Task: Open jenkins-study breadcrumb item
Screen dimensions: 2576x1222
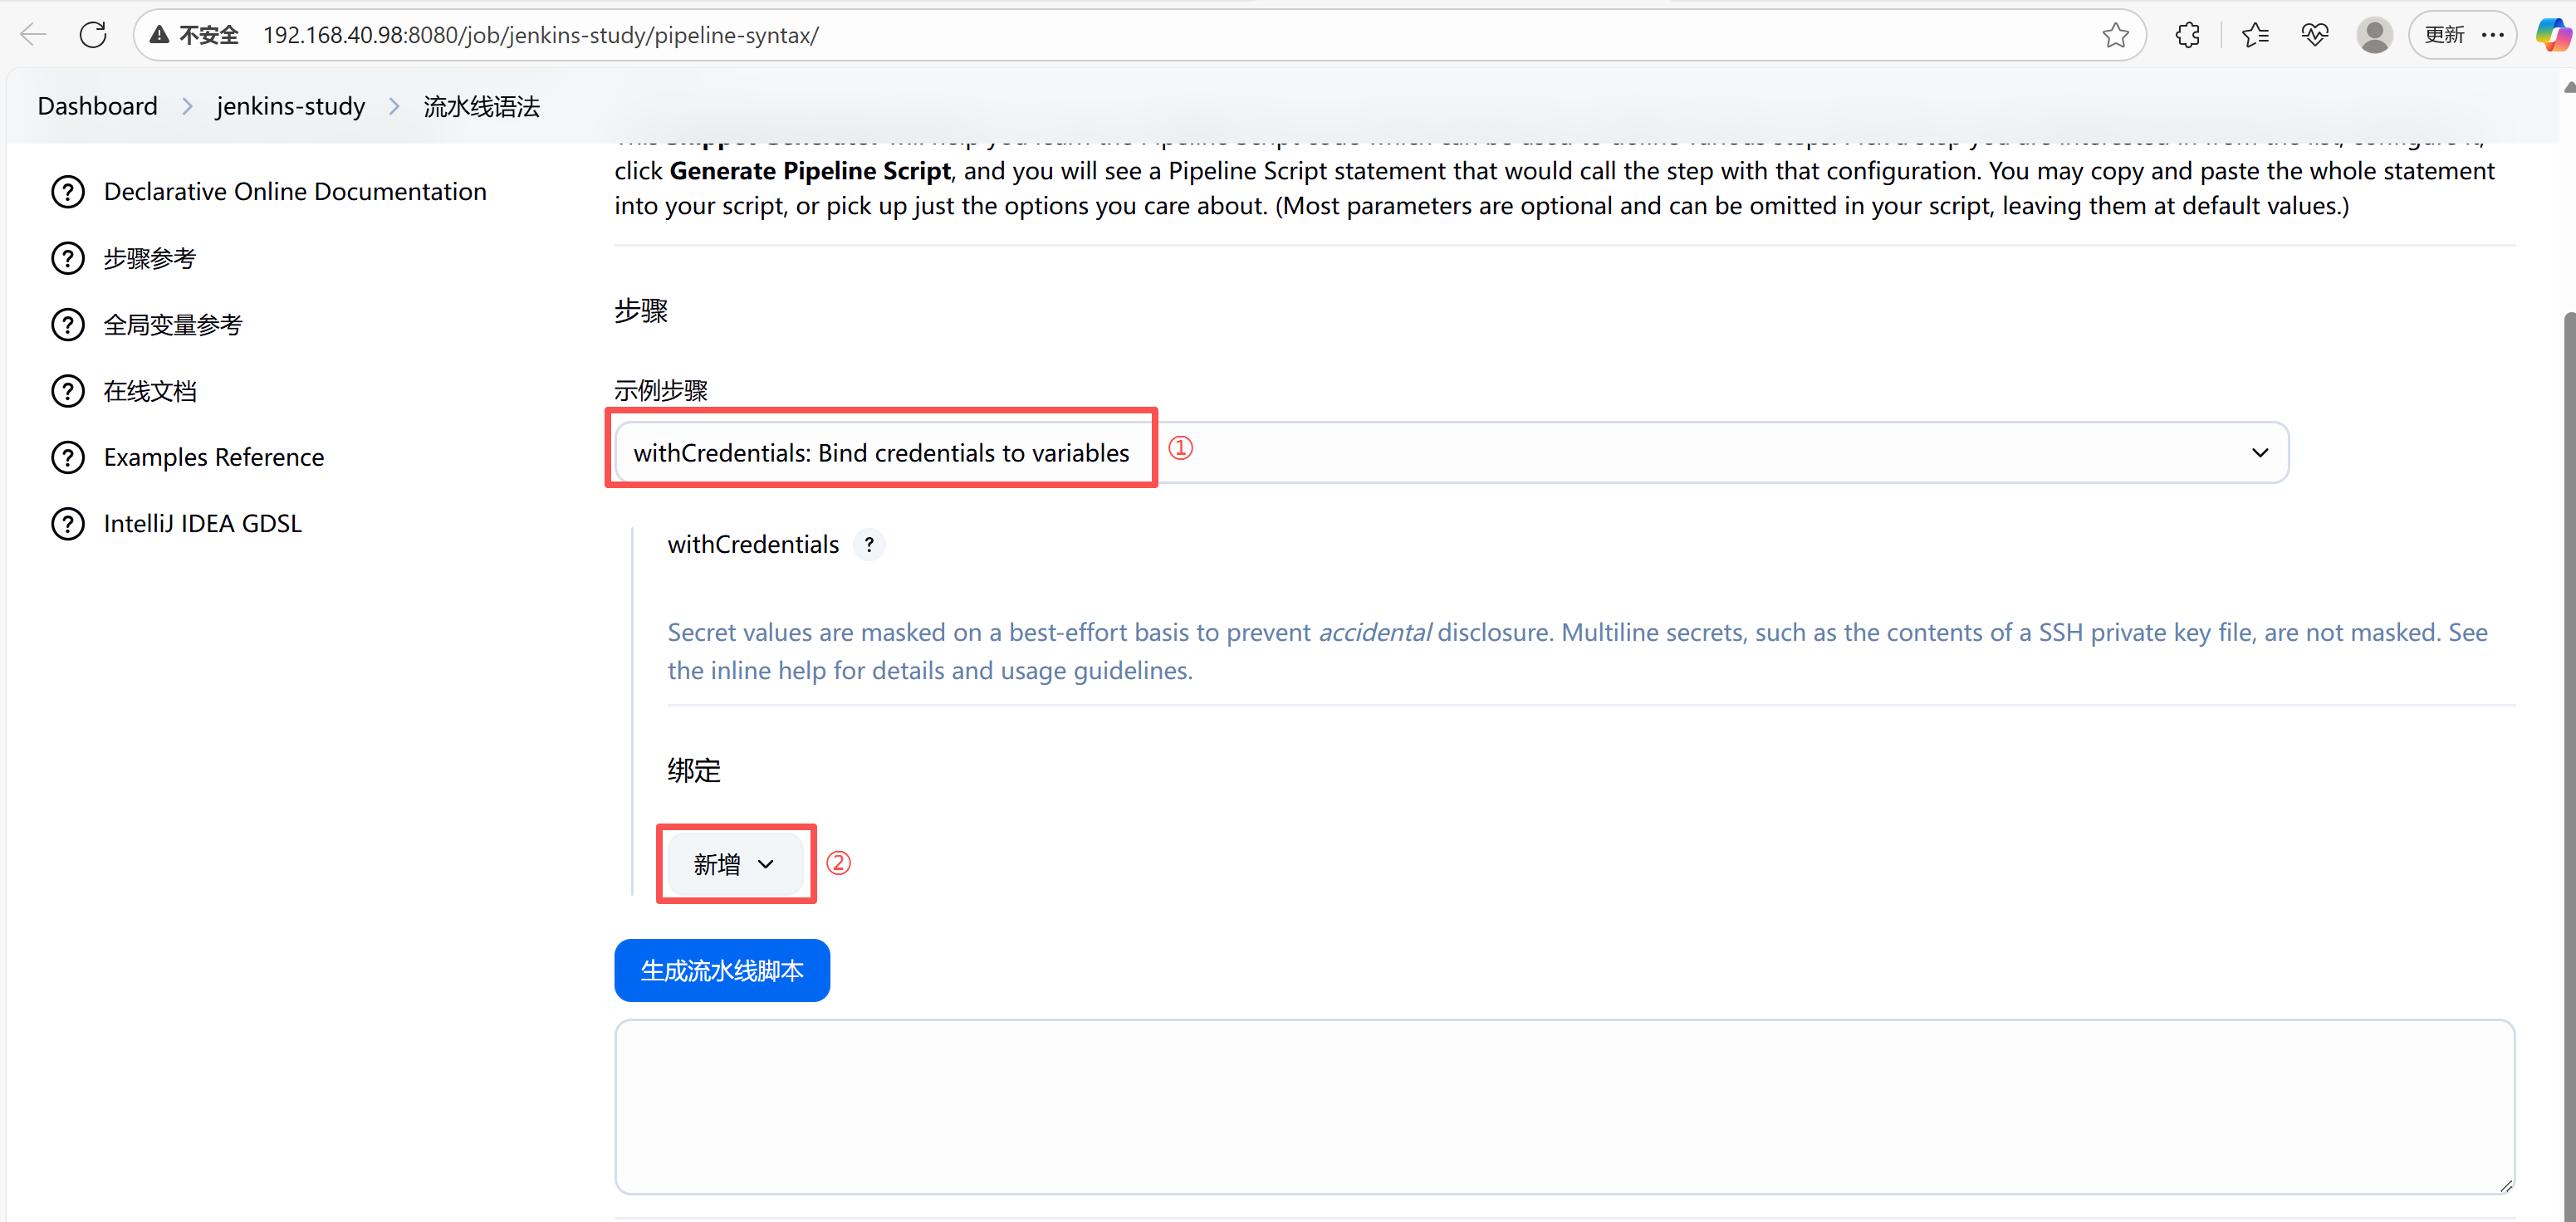Action: point(290,107)
